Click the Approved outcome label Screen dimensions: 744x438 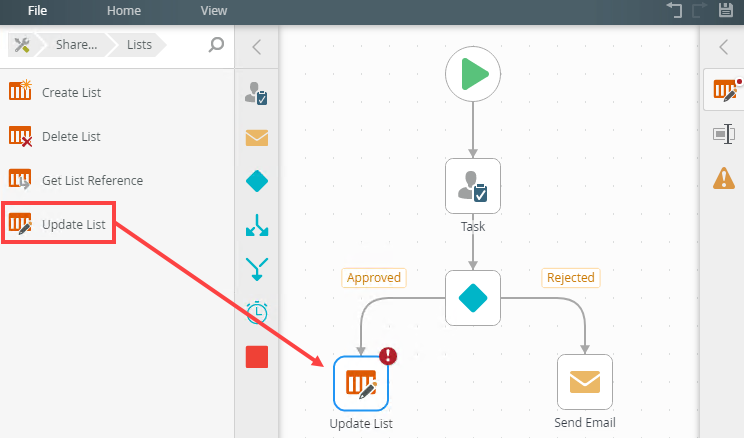coord(373,278)
